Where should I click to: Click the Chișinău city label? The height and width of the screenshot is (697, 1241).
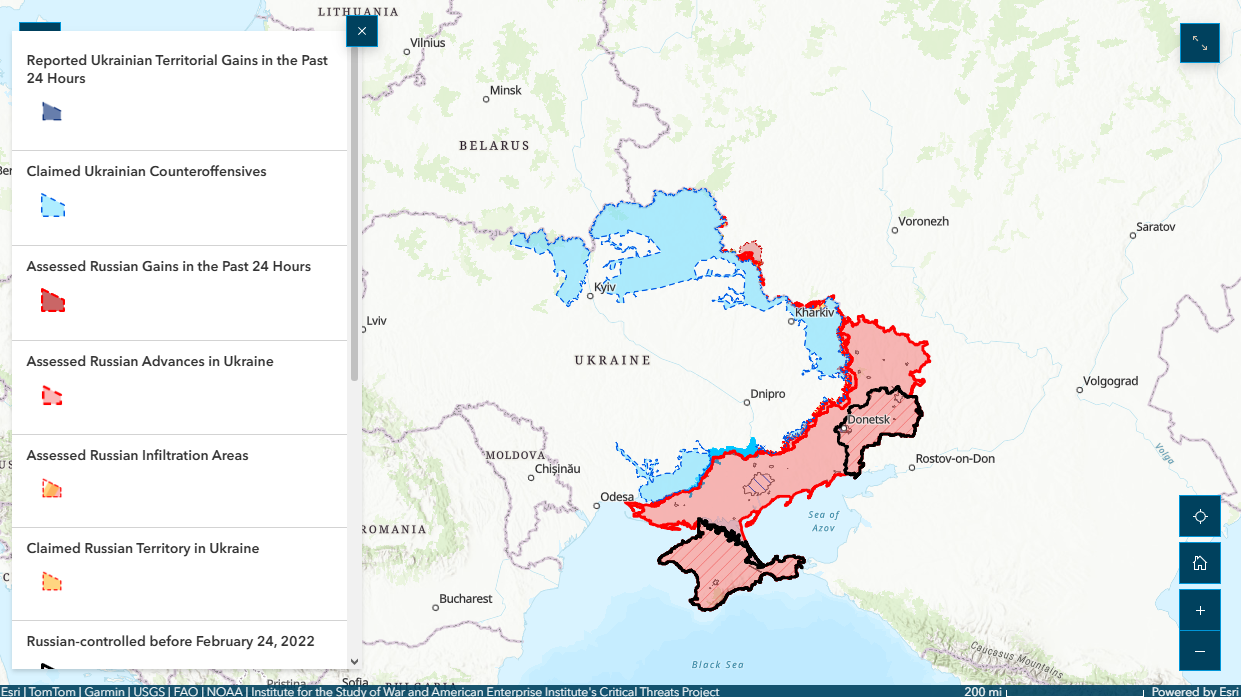point(558,468)
